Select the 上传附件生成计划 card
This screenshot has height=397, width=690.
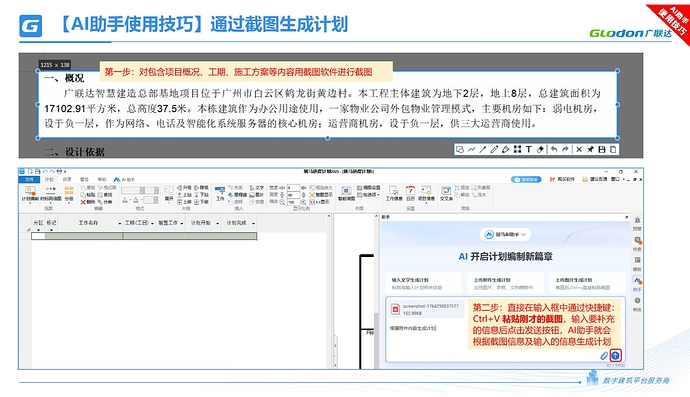[x=505, y=283]
